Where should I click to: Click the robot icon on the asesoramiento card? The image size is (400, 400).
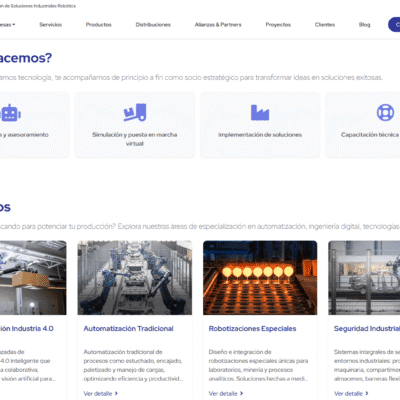point(10,113)
